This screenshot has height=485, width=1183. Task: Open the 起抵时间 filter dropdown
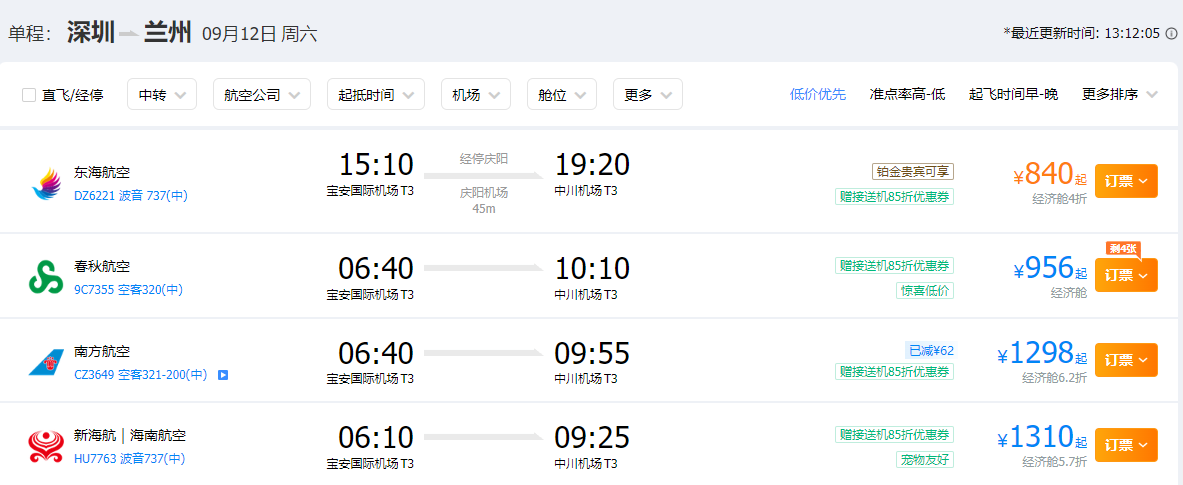click(x=375, y=95)
